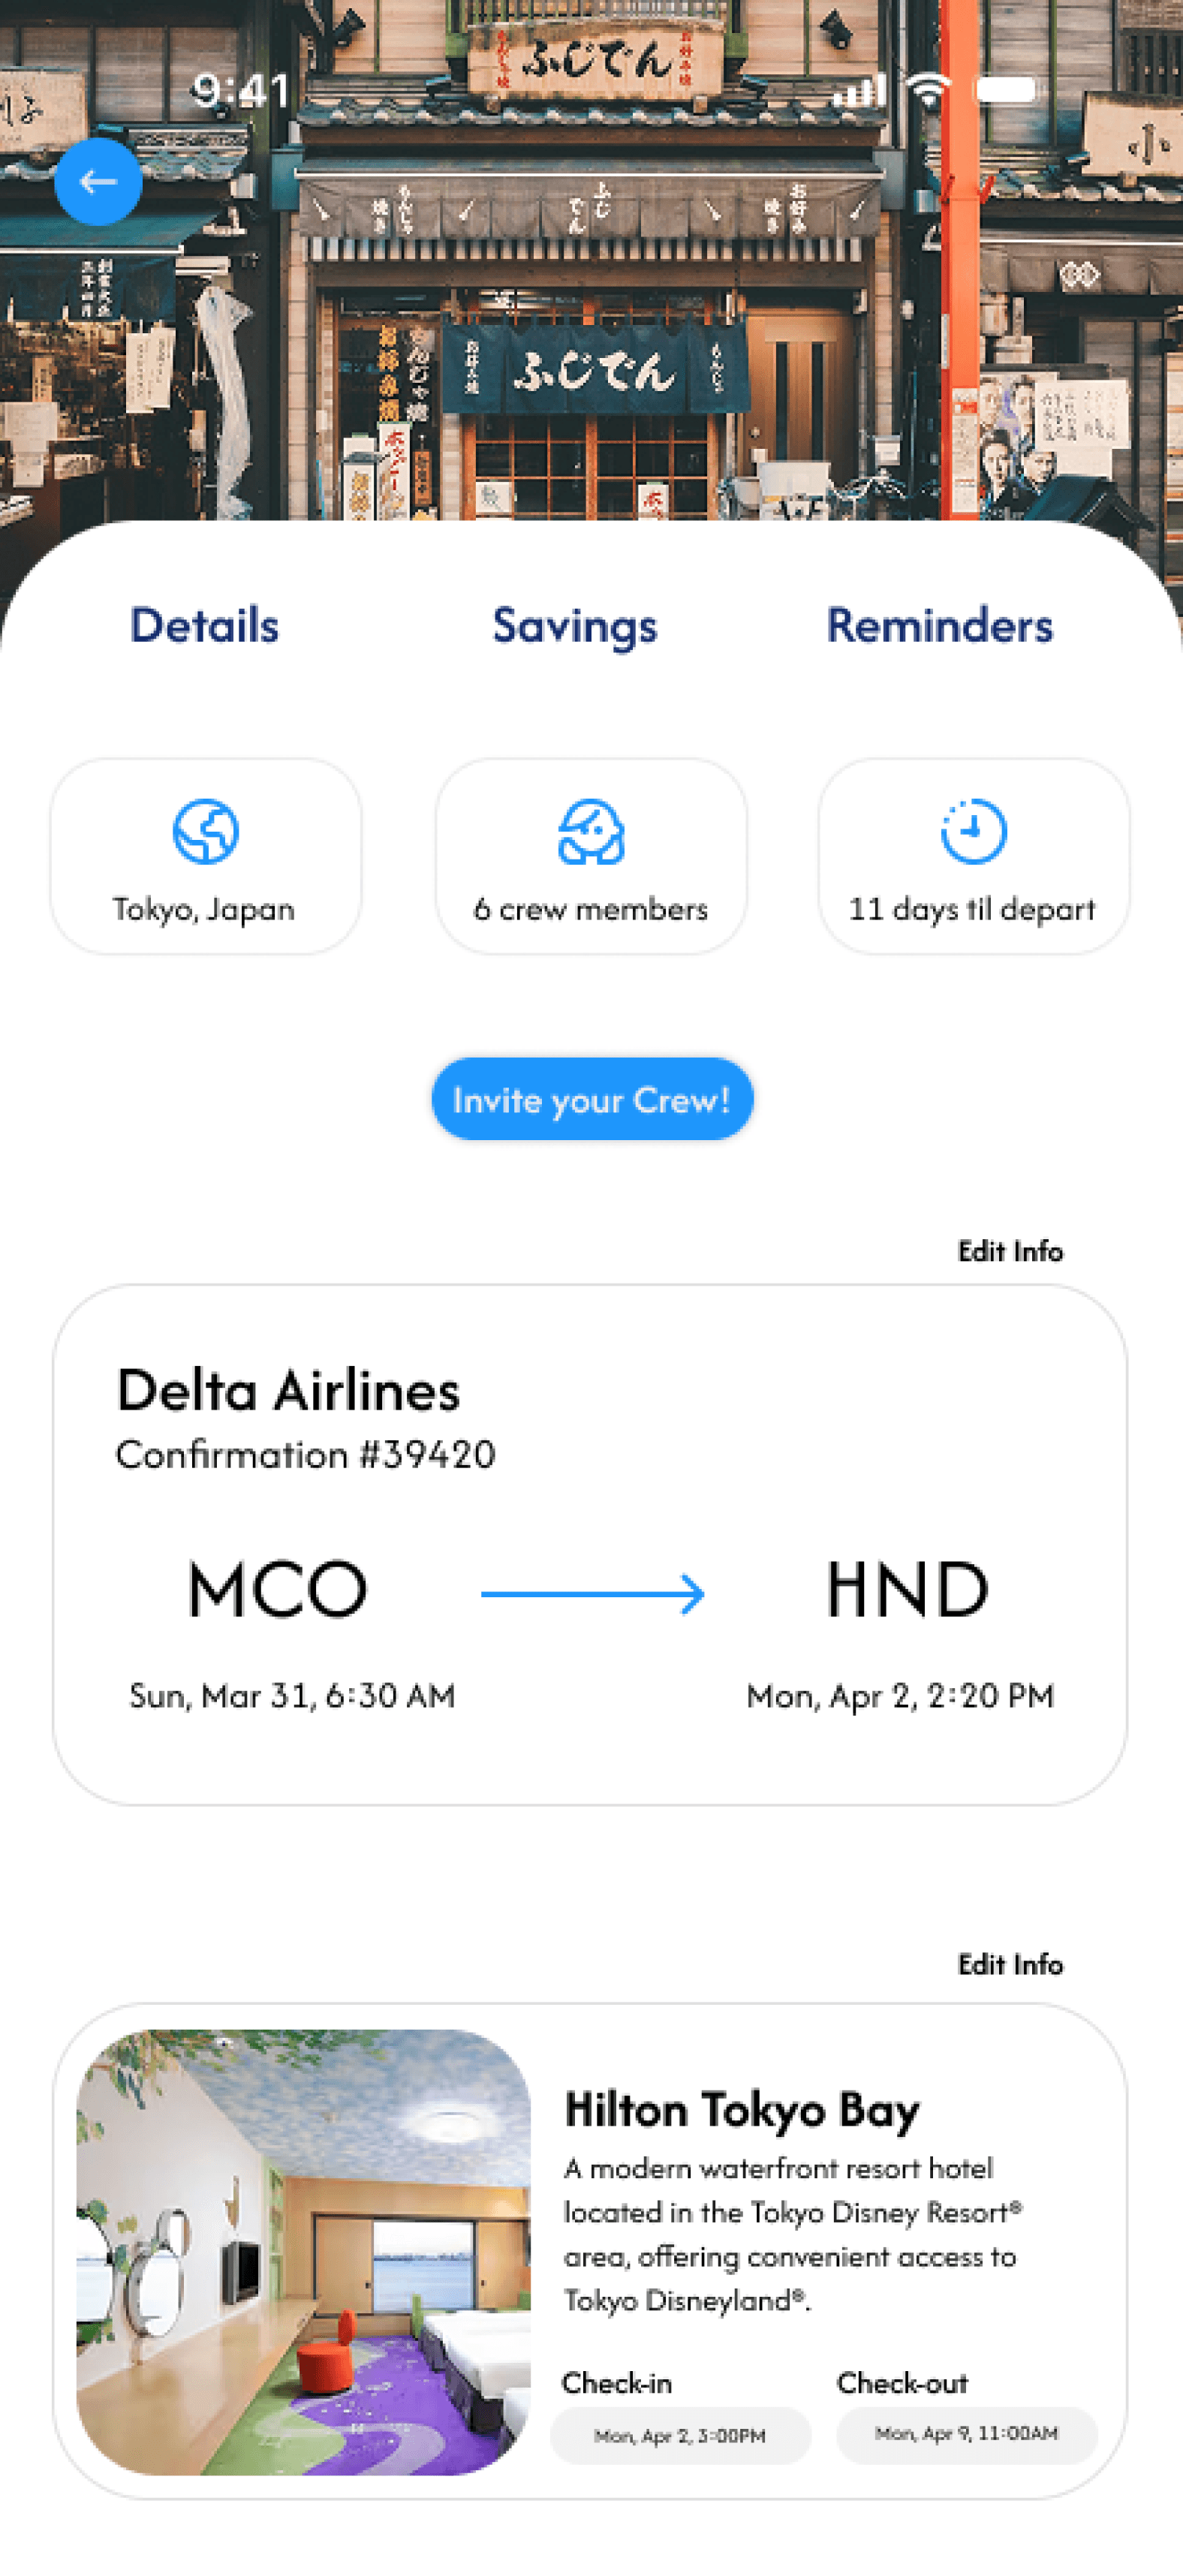1183x2576 pixels.
Task: Click the clock countdown icon
Action: coord(973,831)
